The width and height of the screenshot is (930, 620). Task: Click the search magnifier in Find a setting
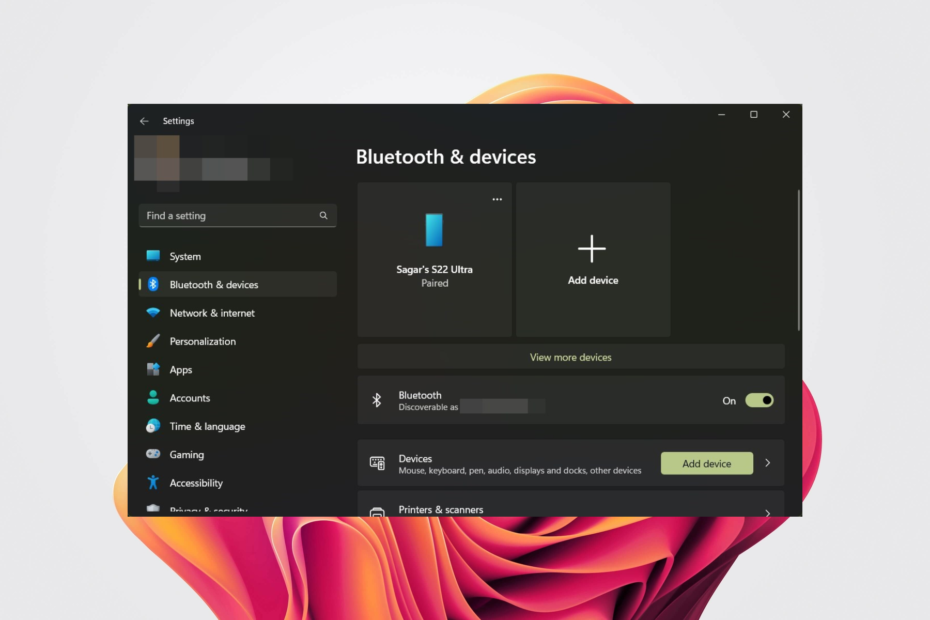[323, 215]
